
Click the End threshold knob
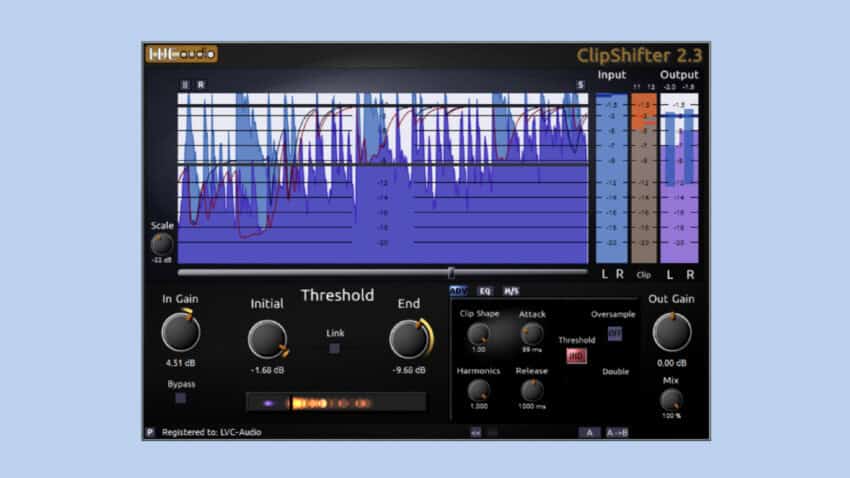[x=409, y=339]
